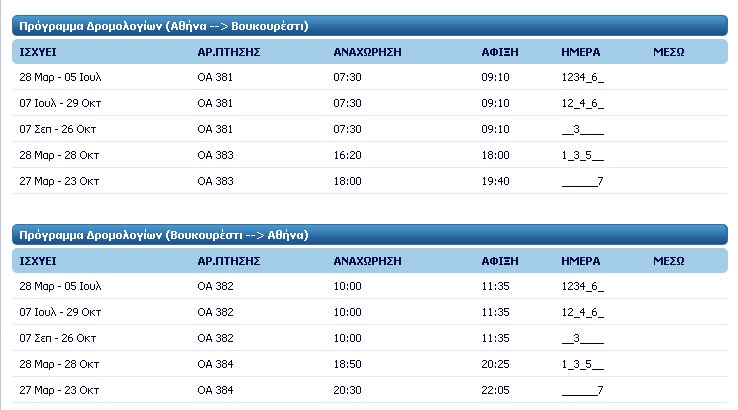Select OA 383 flight departing at 18:00

pyautogui.click(x=215, y=181)
